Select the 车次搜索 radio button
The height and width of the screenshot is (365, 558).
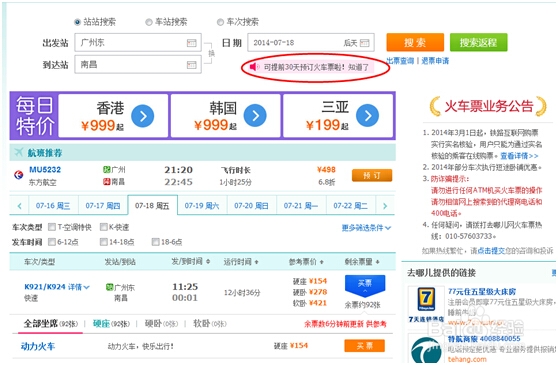(220, 22)
